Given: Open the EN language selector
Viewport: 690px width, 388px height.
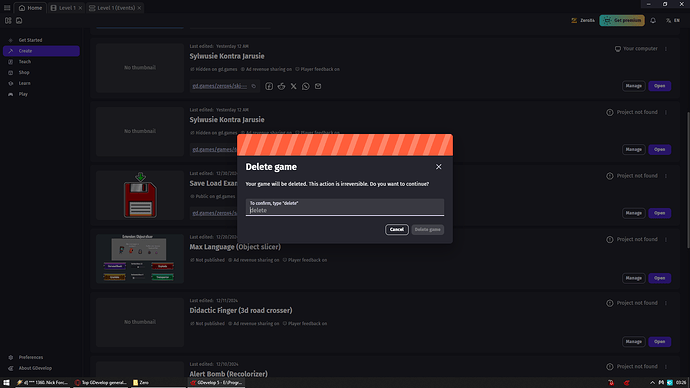Looking at the screenshot, I should pyautogui.click(x=673, y=21).
